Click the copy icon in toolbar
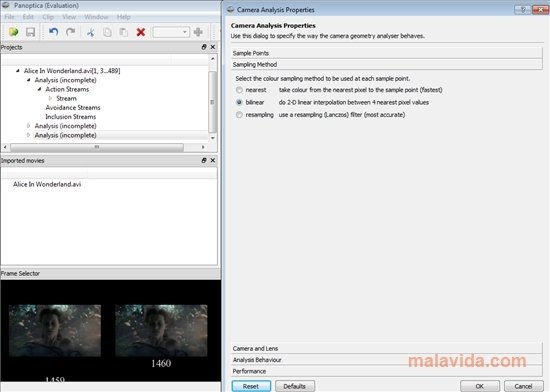 (x=107, y=32)
